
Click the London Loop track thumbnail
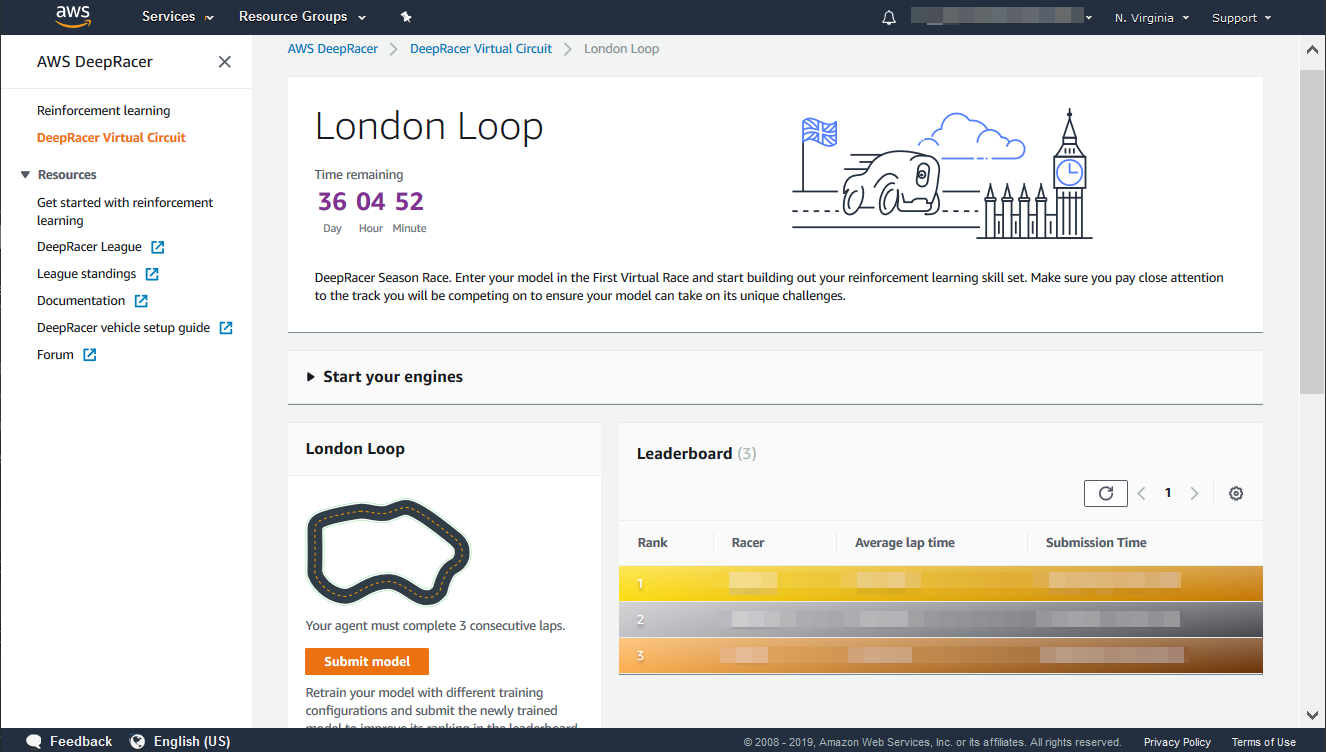(387, 553)
